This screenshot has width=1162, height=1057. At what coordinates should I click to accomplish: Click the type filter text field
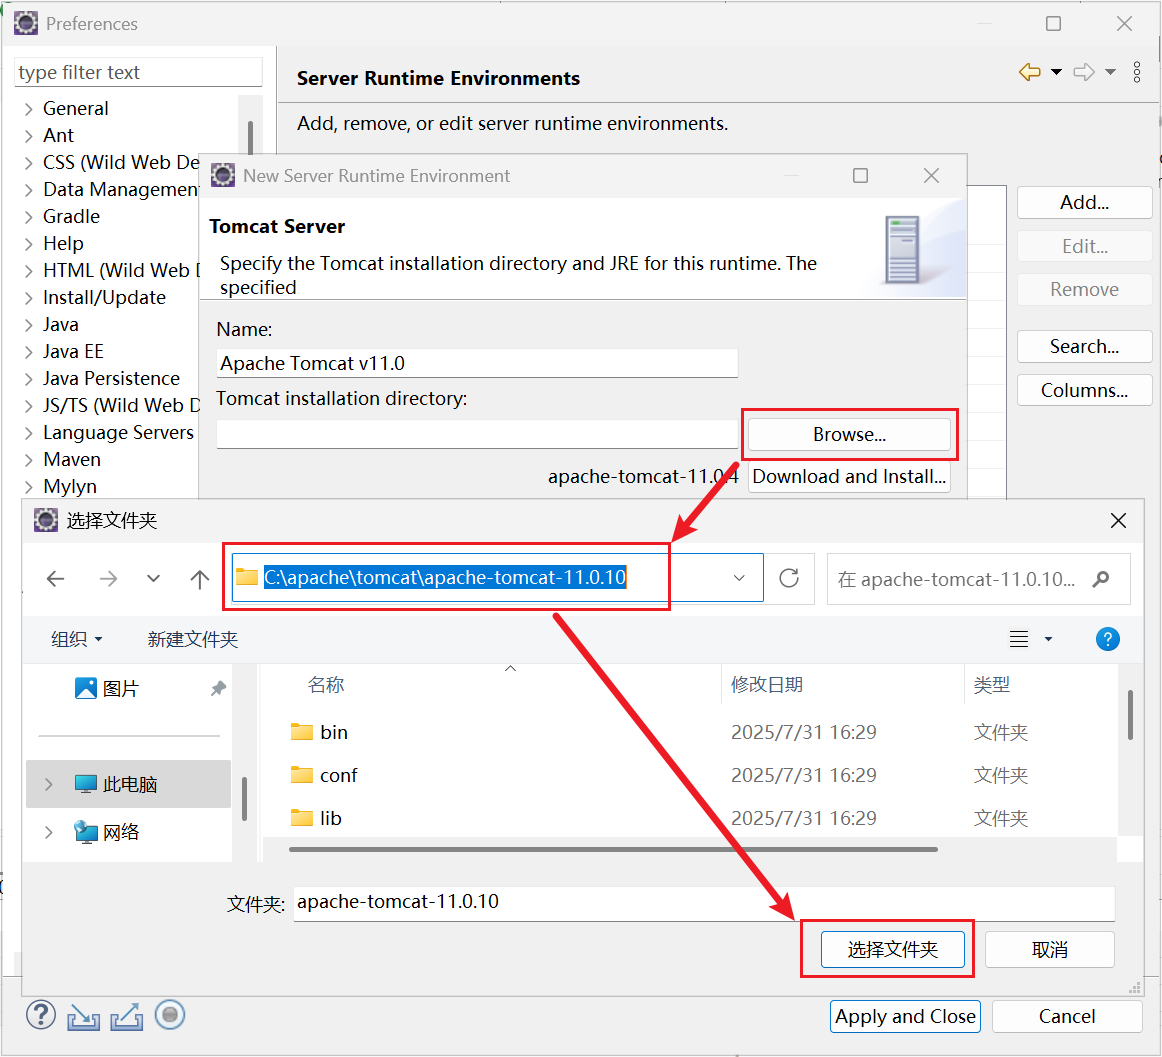pos(139,72)
